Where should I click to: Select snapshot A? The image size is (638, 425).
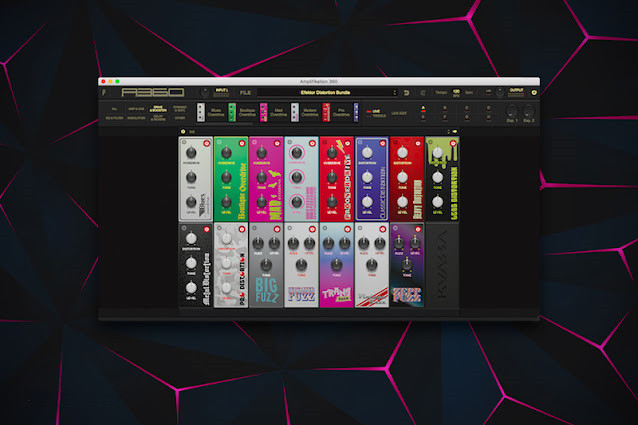[x=423, y=108]
